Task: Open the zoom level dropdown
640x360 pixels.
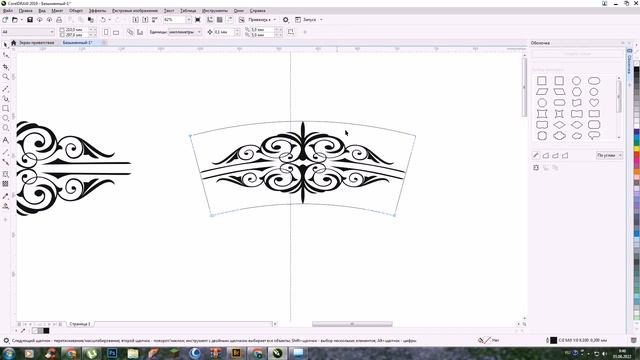Action: pos(189,20)
